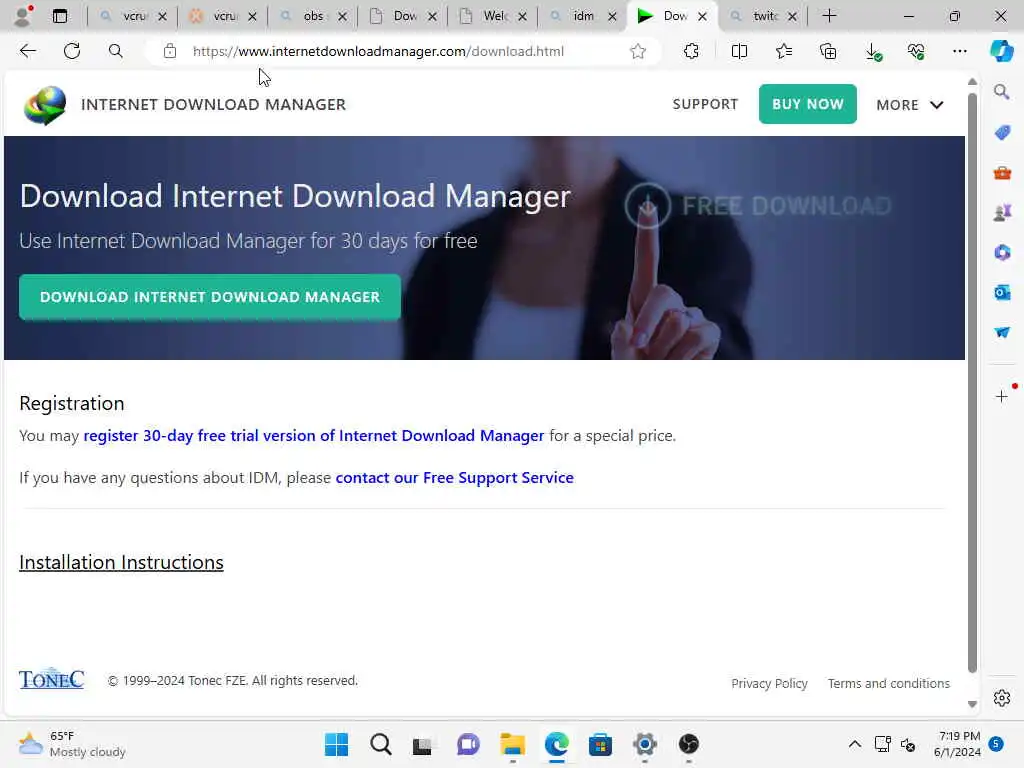The height and width of the screenshot is (768, 1024).
Task: Open Settings and more ellipsis menu
Action: click(959, 51)
